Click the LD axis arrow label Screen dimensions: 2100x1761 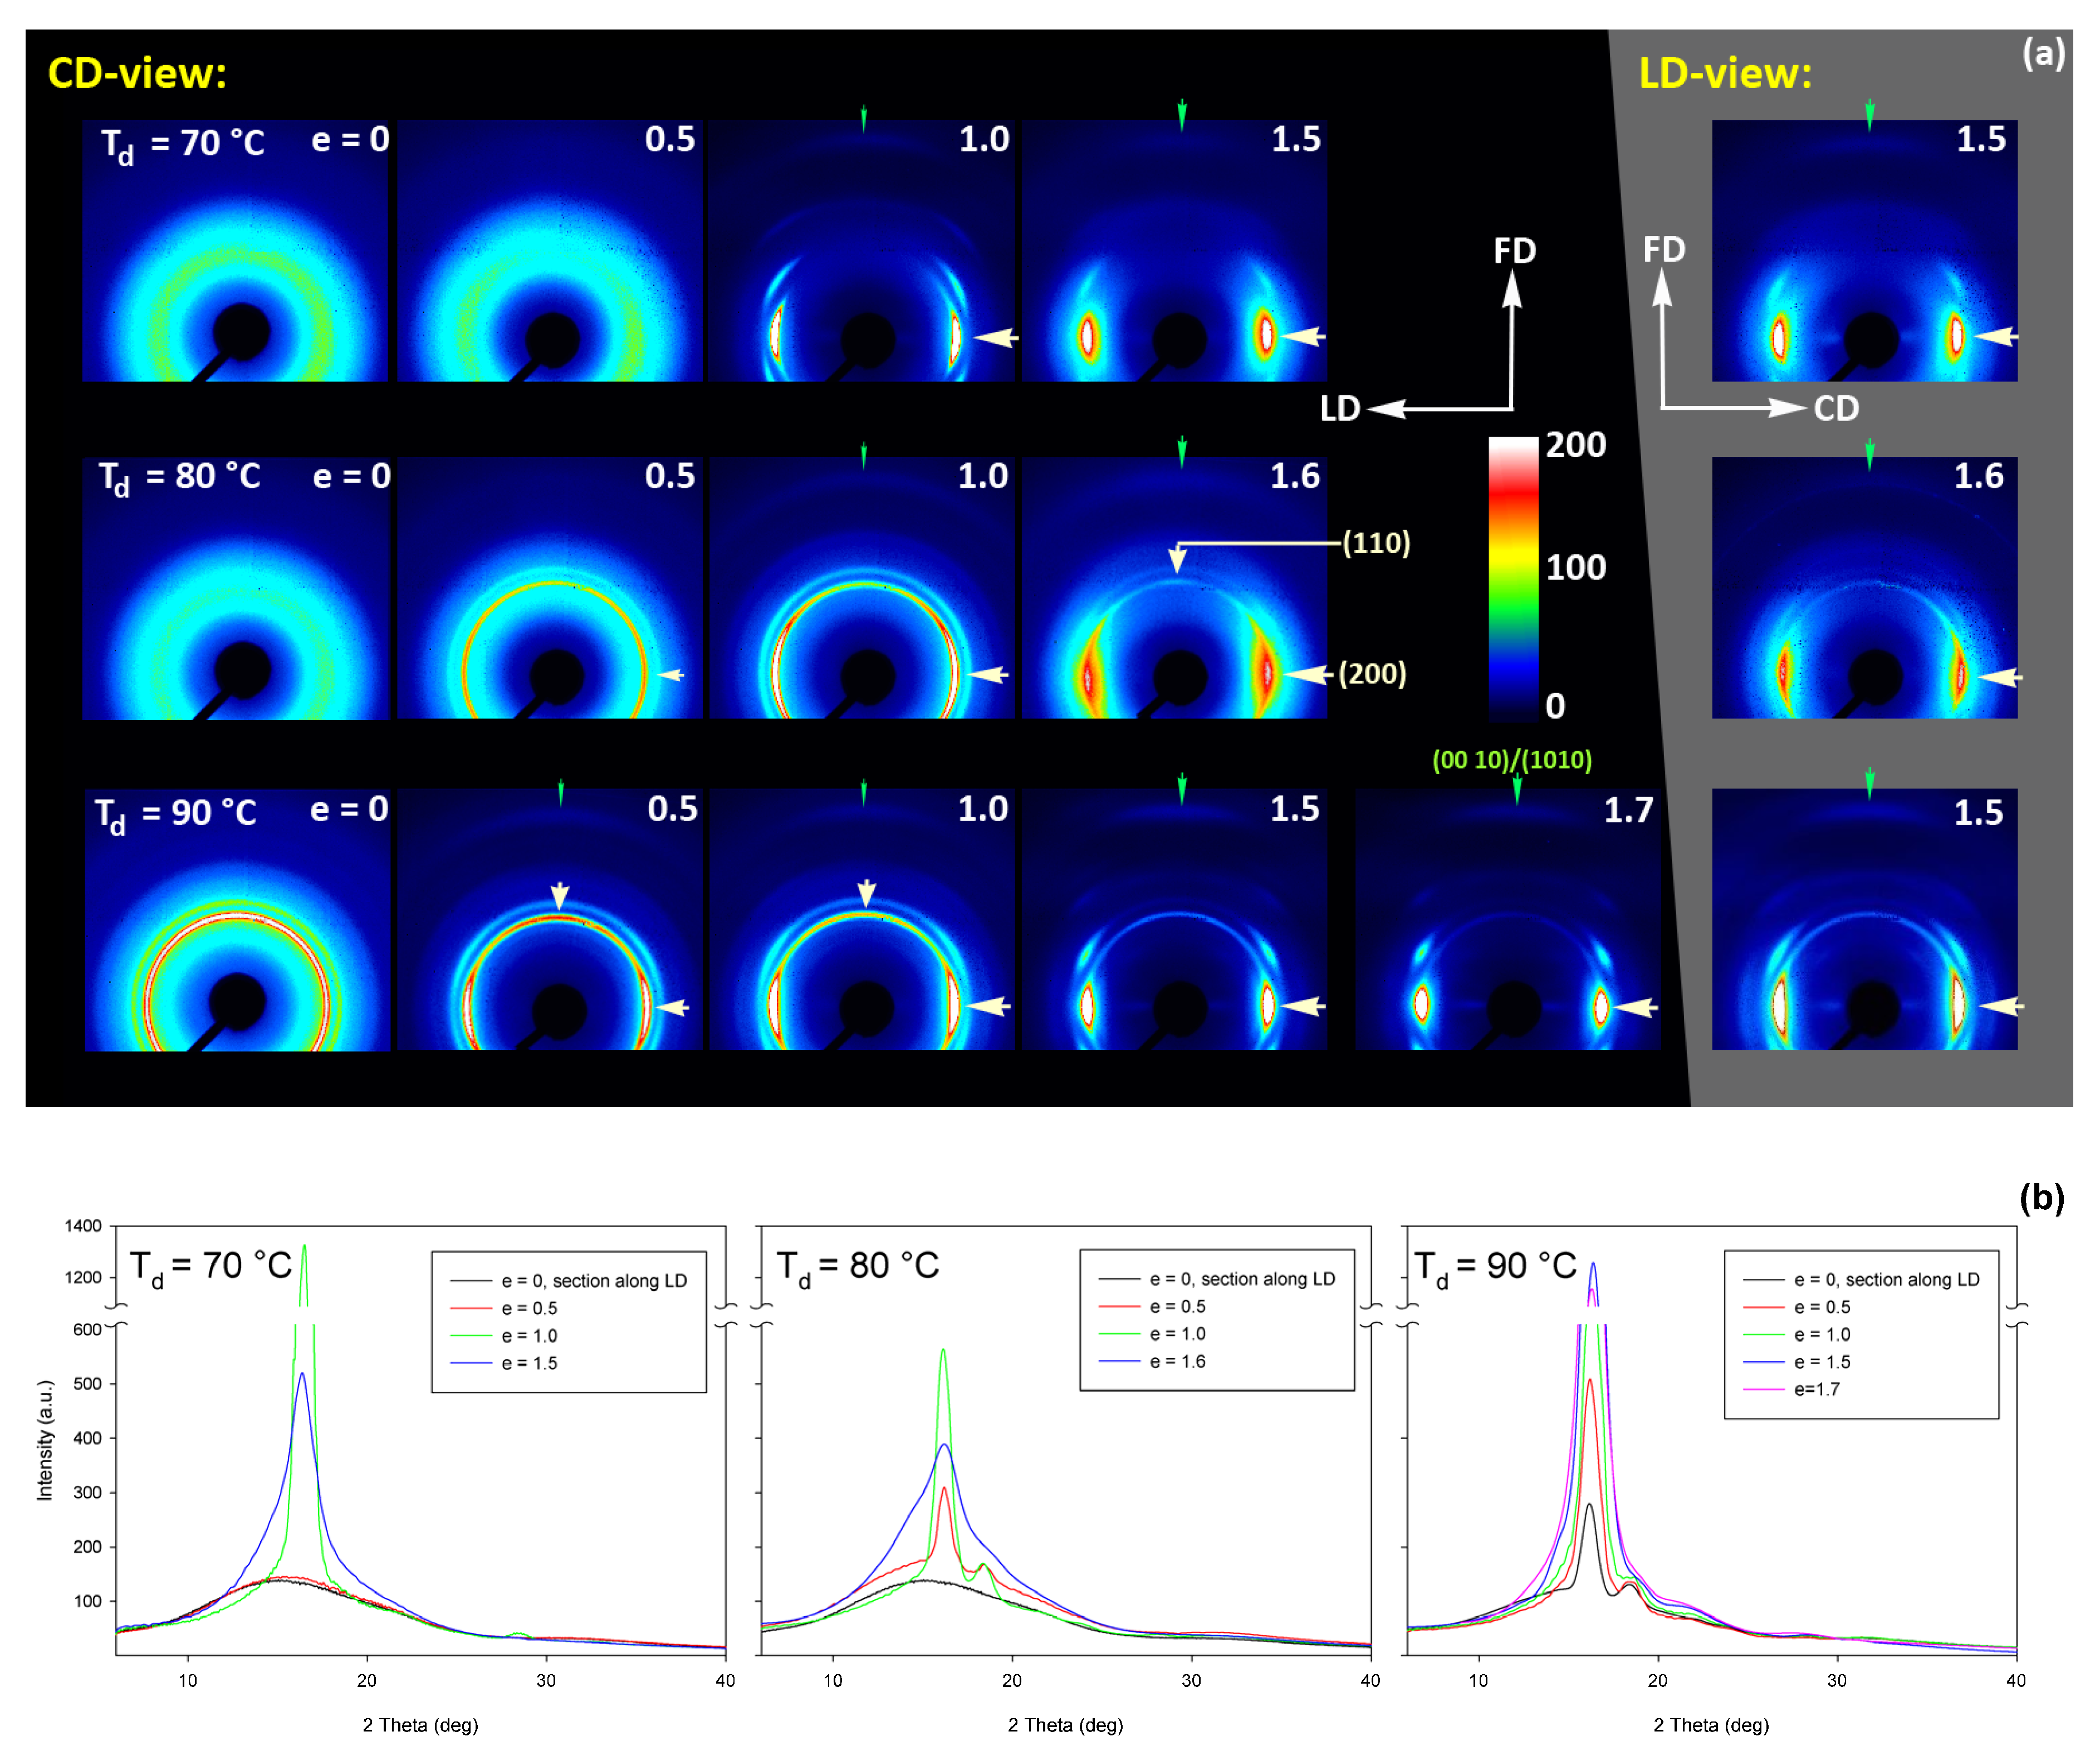(1340, 409)
